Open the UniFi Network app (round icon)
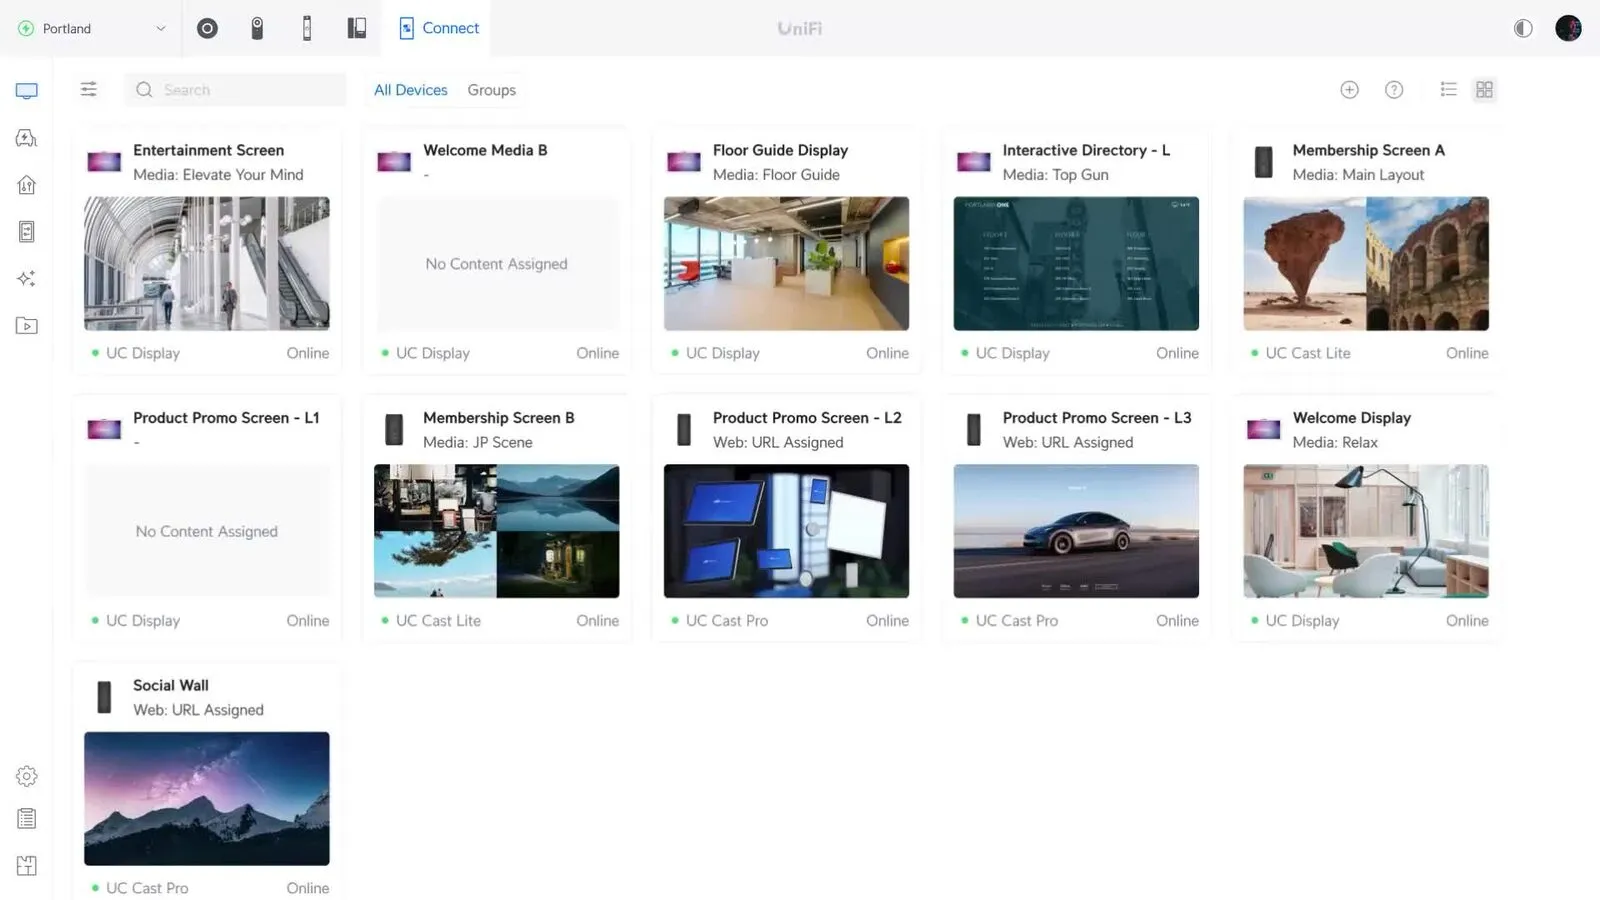This screenshot has width=1600, height=900. [207, 28]
